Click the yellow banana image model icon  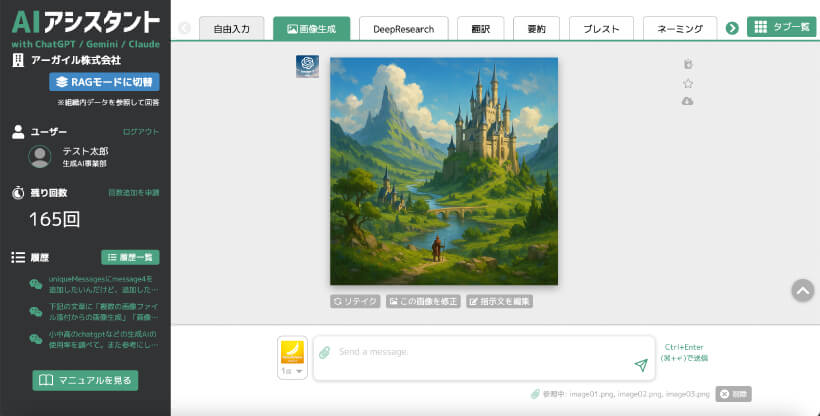(292, 351)
